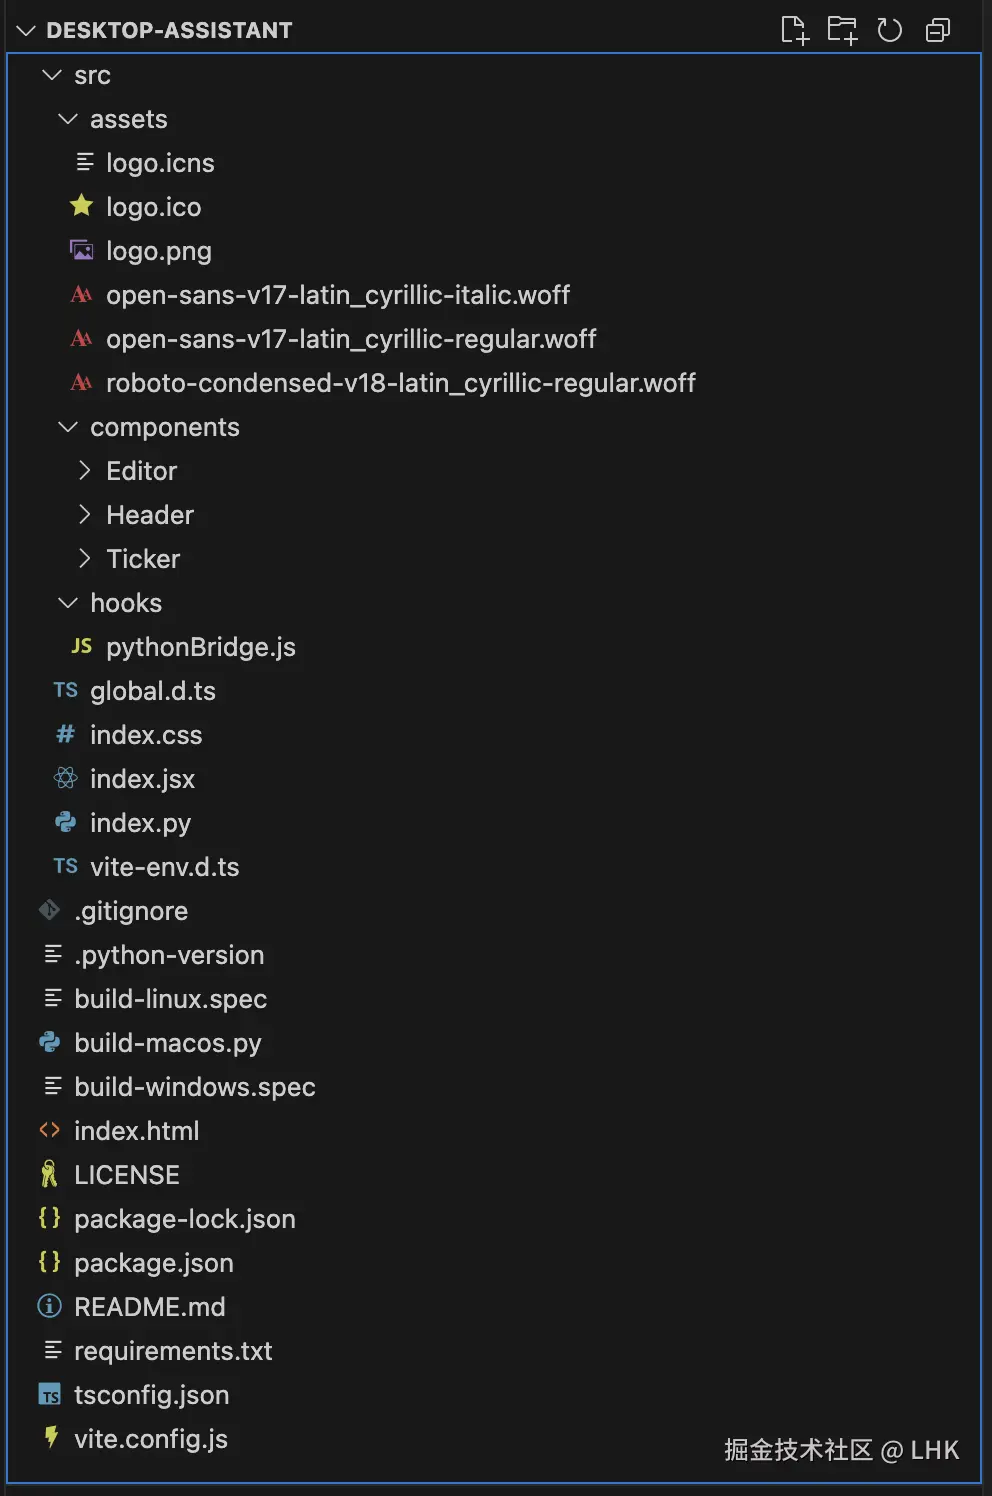Refresh the explorer file tree

pos(889,30)
